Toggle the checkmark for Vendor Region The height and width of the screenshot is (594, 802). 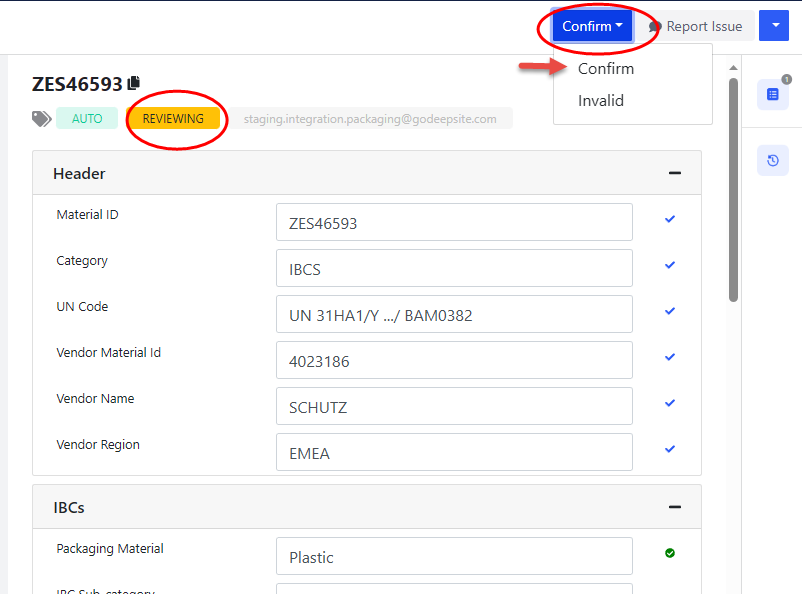(670, 449)
